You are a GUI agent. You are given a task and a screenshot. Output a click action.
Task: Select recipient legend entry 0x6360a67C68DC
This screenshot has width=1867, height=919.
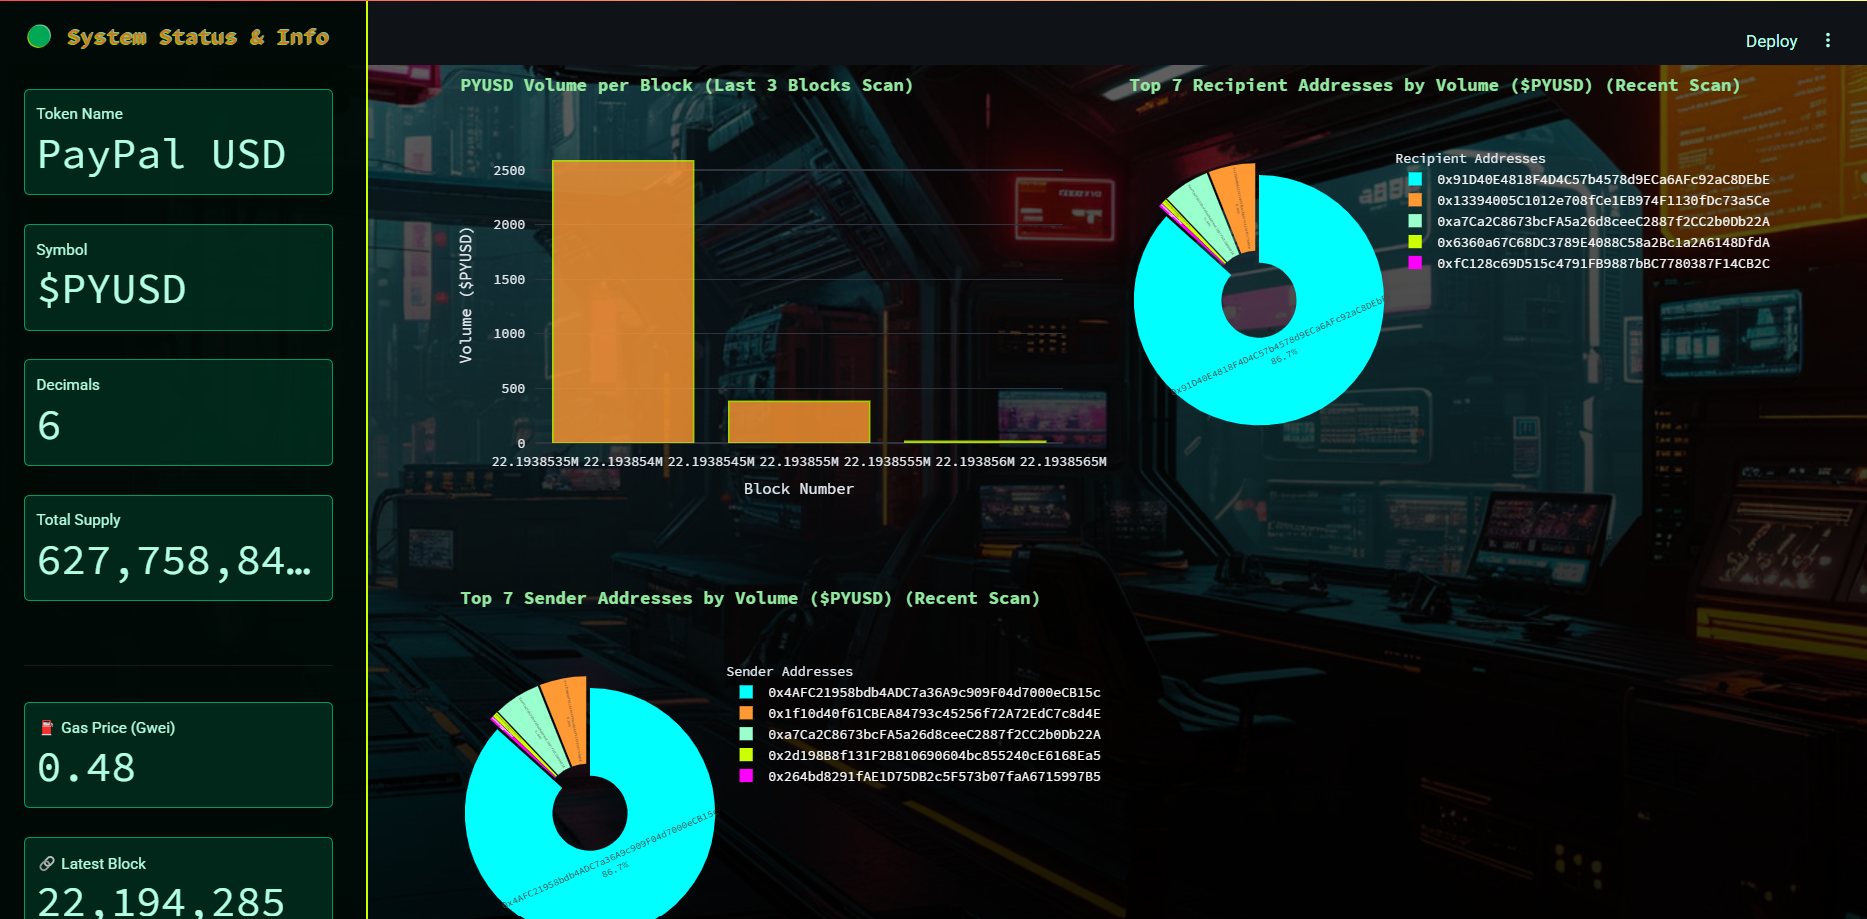(x=1603, y=242)
